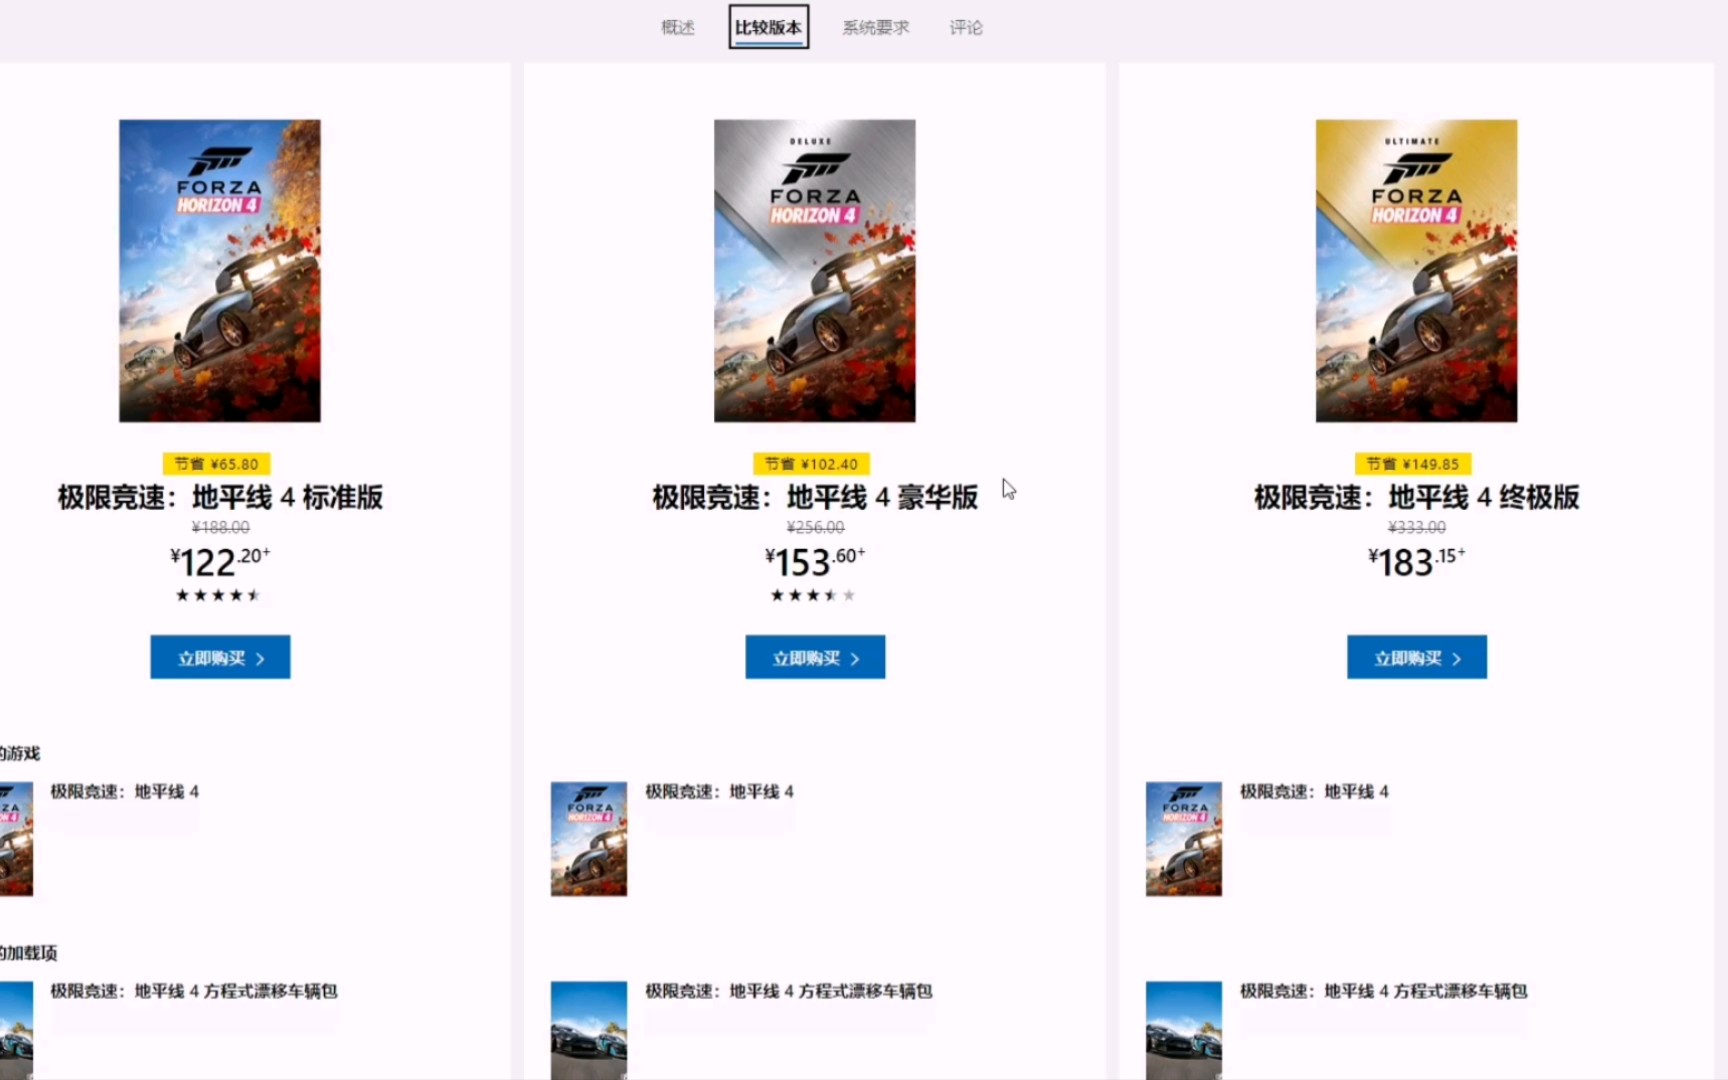The width and height of the screenshot is (1728, 1080).
Task: Open 极限竞速：地平线 4 game link in 终极版 column
Action: pyautogui.click(x=1315, y=792)
